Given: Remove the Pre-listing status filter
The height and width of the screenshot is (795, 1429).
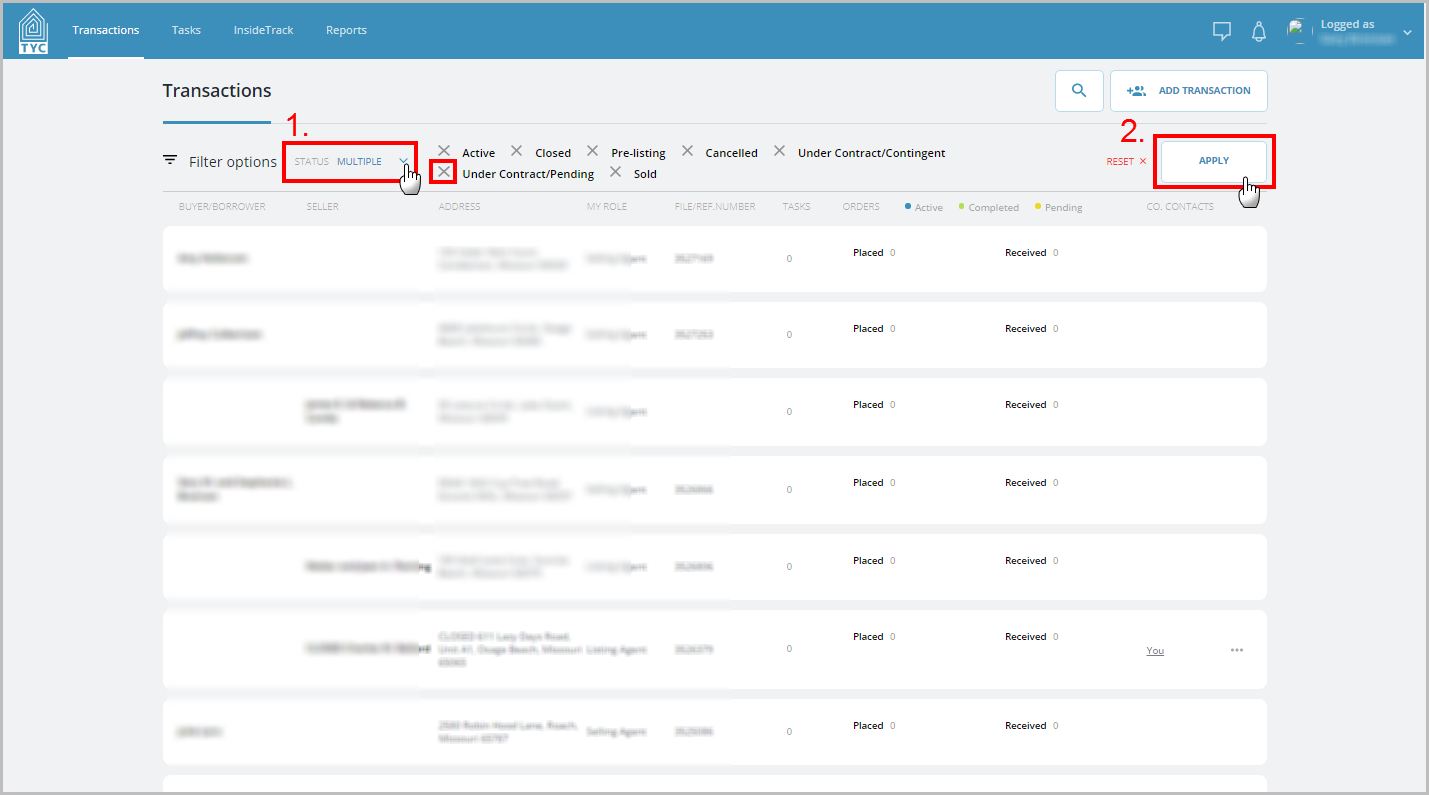Looking at the screenshot, I should point(592,151).
